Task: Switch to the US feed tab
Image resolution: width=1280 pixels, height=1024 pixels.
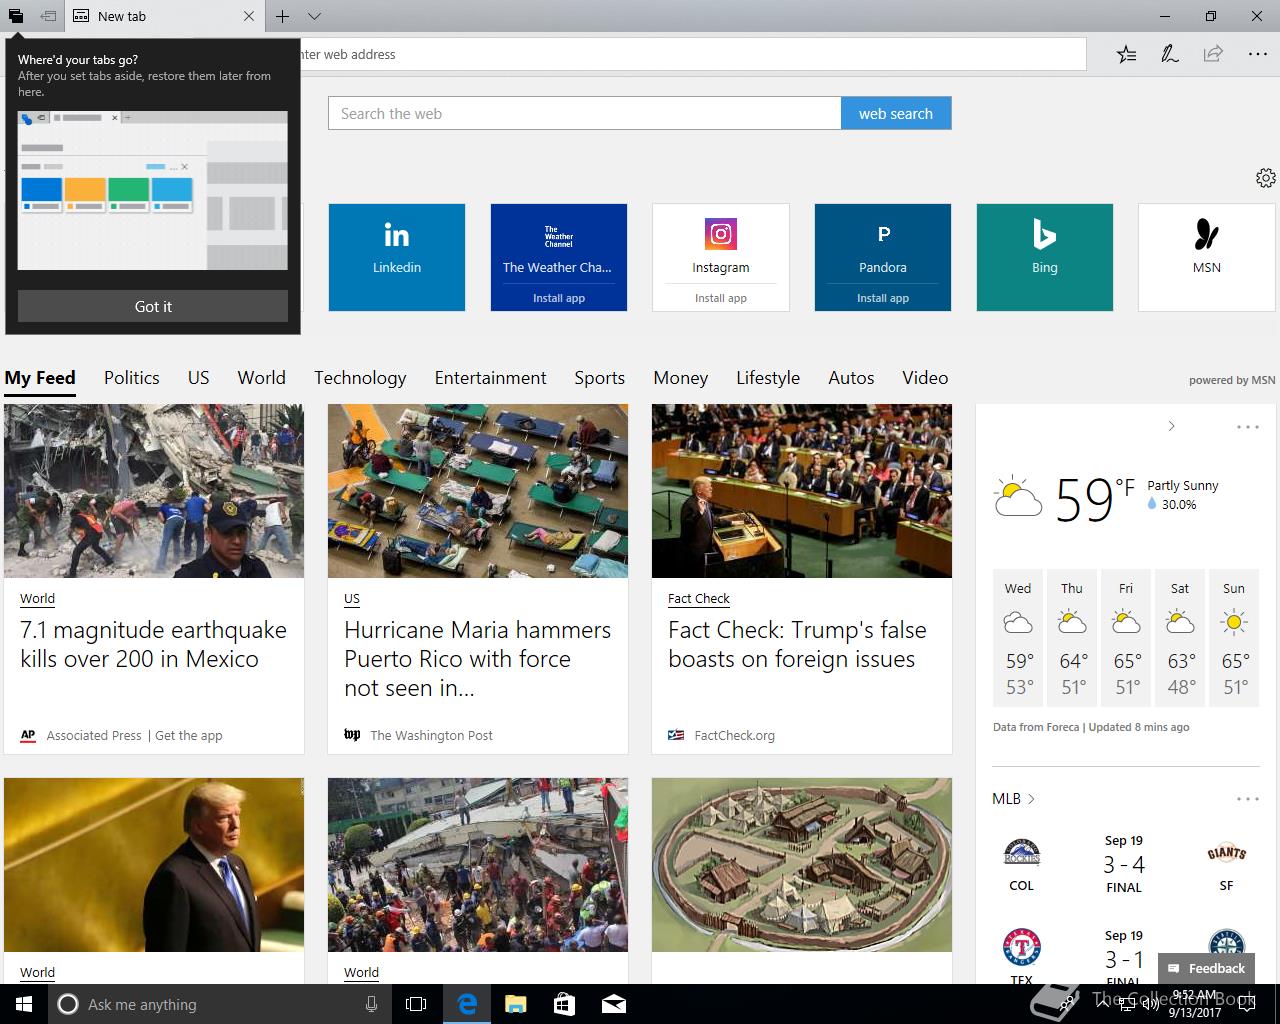Action: pos(199,378)
